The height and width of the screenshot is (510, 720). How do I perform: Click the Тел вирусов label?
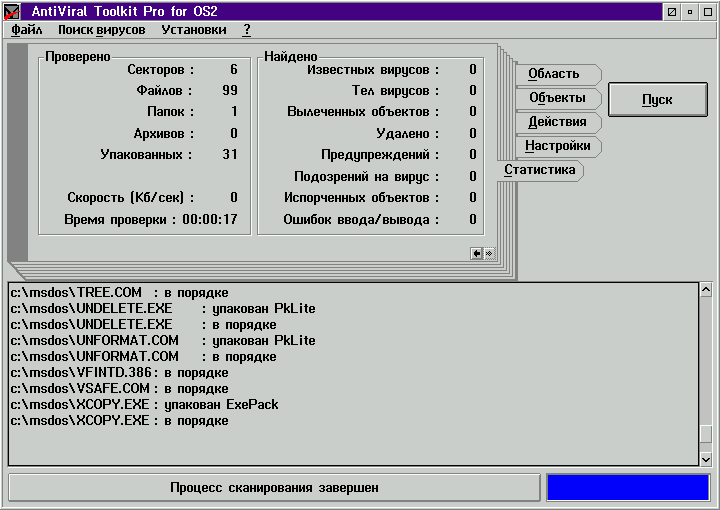395,91
